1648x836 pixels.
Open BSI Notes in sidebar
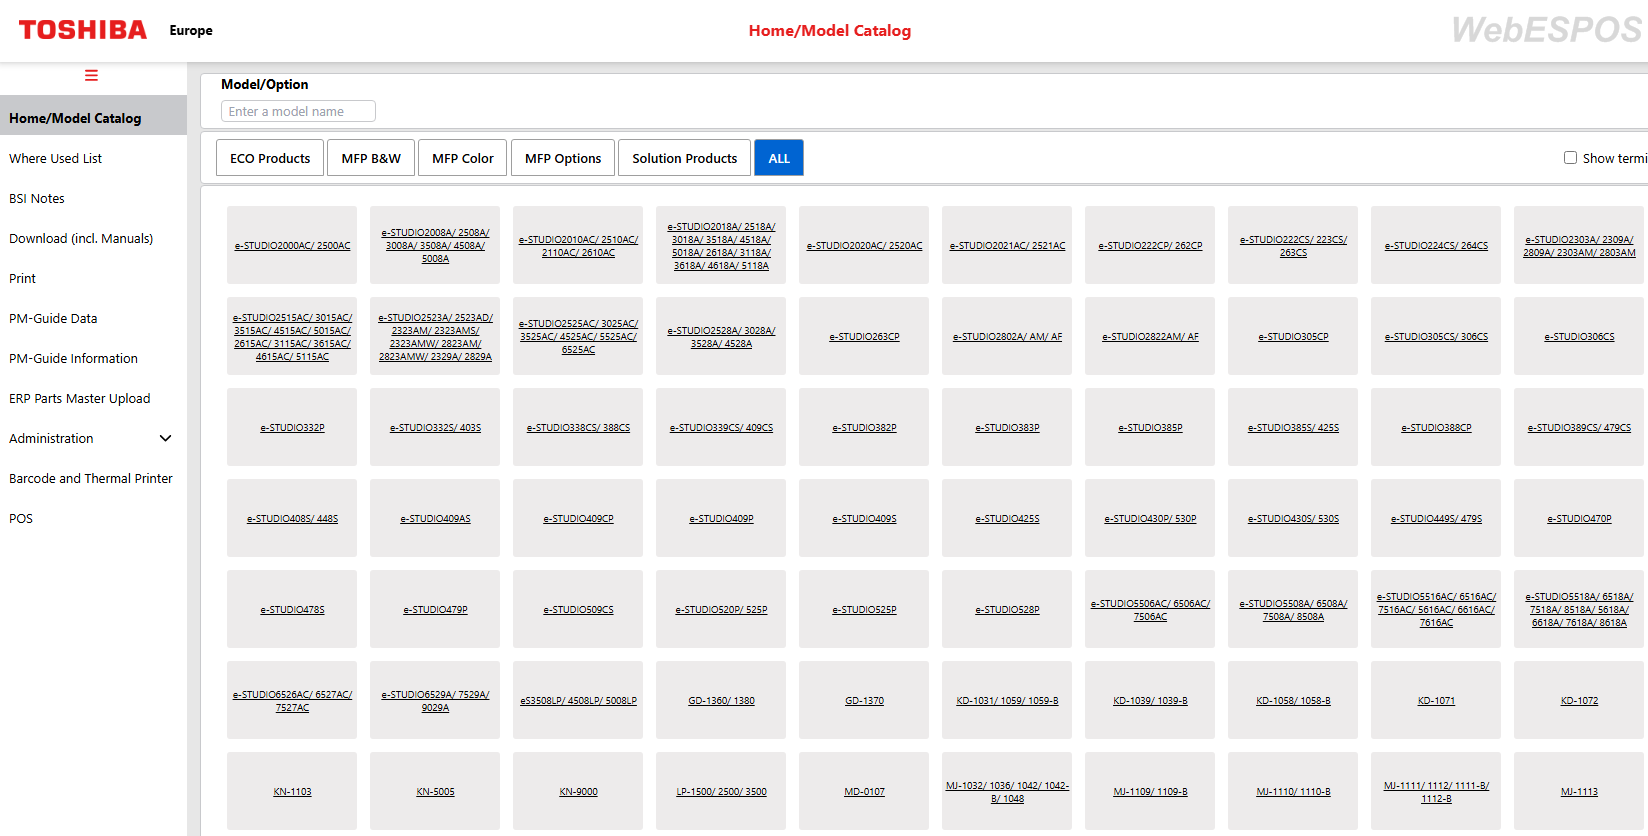coord(37,199)
